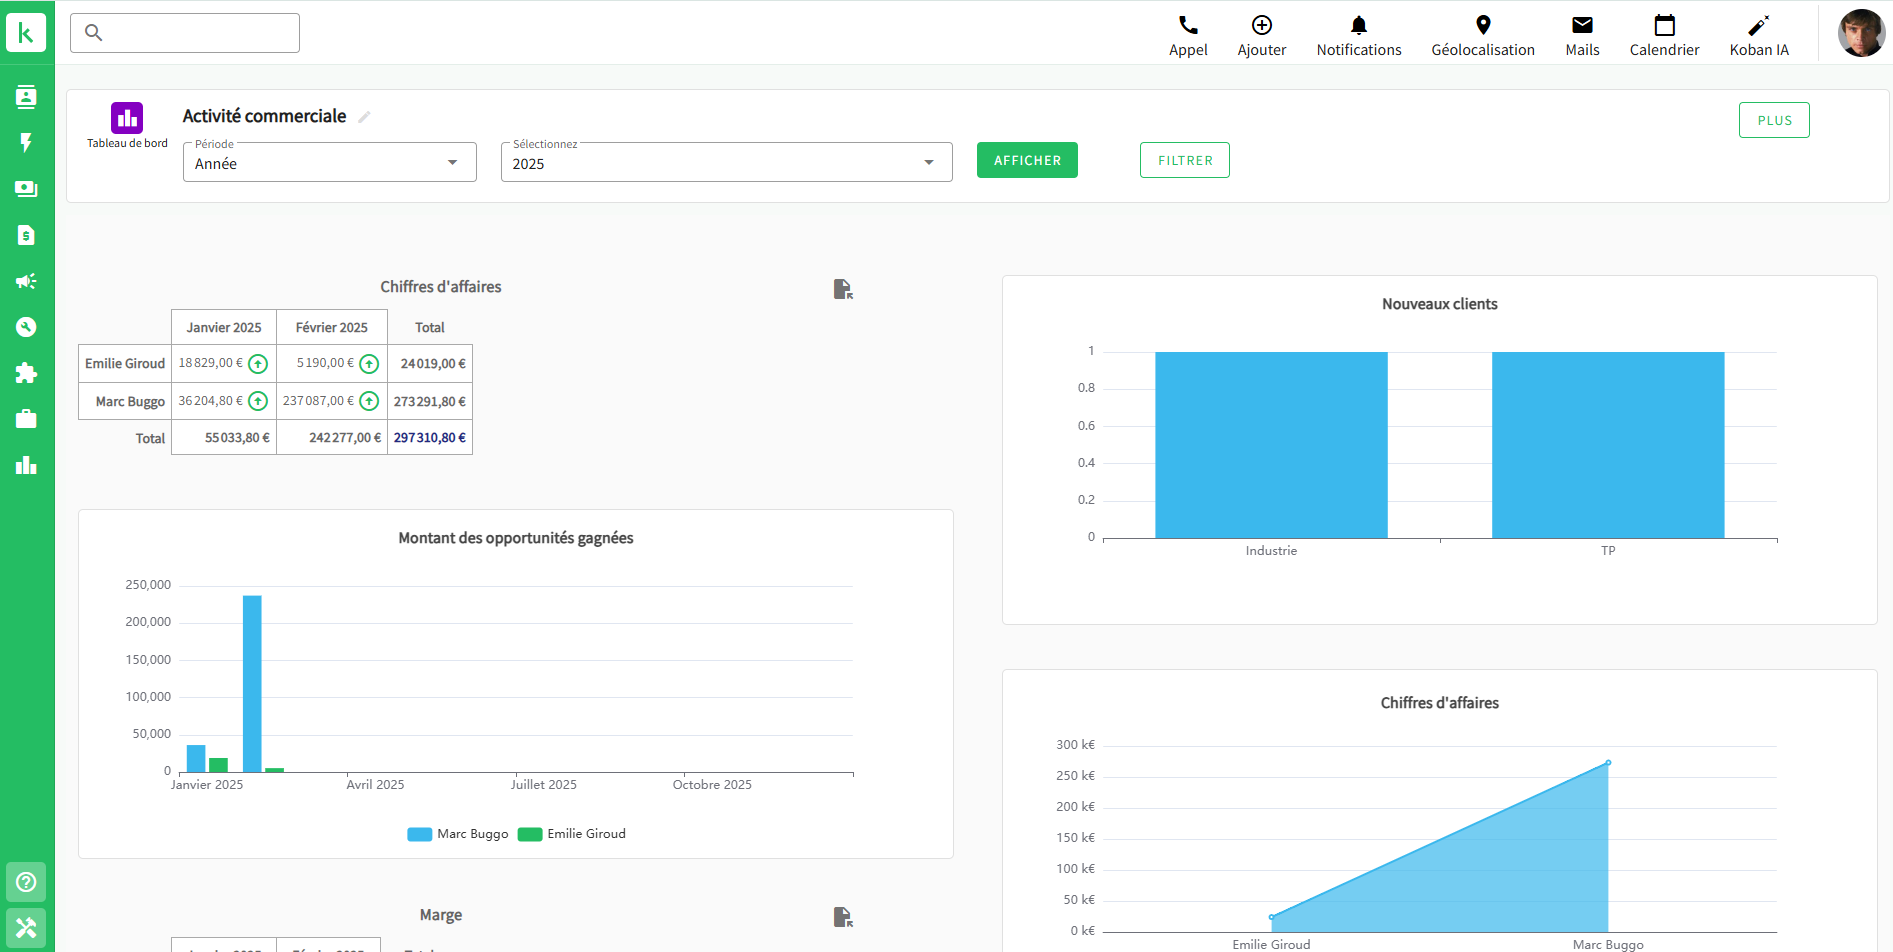Click the up arrow next to 36 204,80 €

point(258,401)
